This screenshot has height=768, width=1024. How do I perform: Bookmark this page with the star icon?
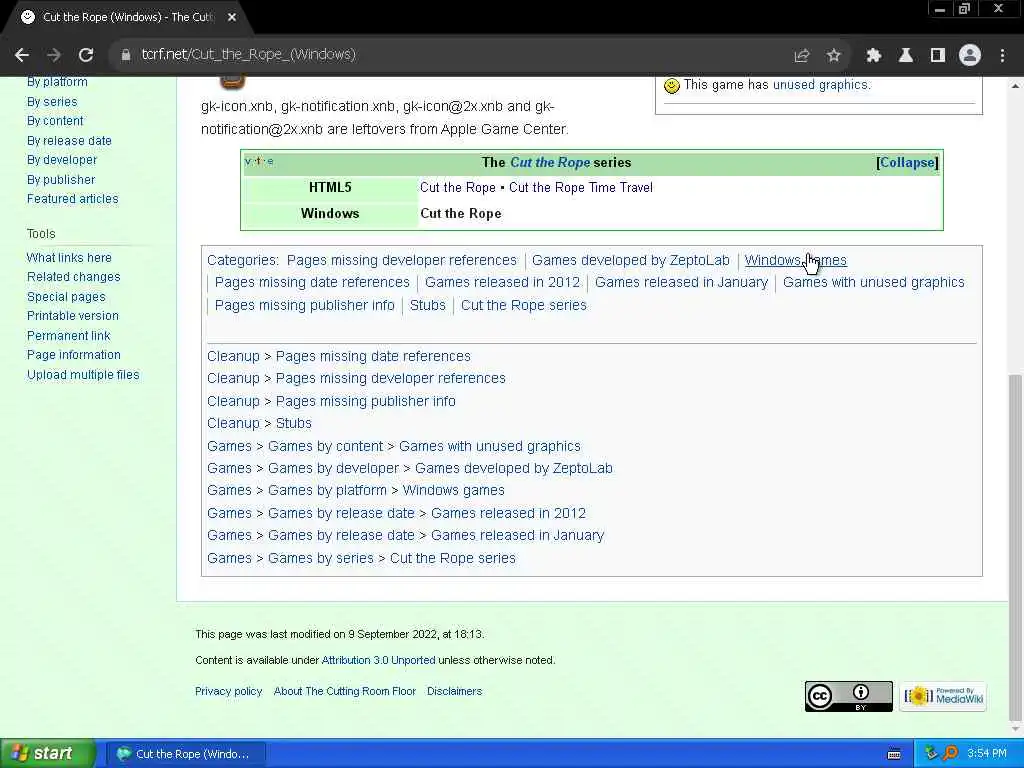[x=834, y=56]
